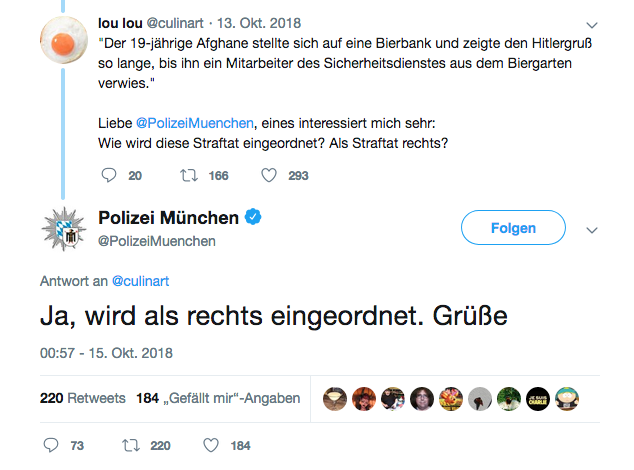Like lou lou's tweet with heart
The height and width of the screenshot is (470, 634).
[x=268, y=176]
